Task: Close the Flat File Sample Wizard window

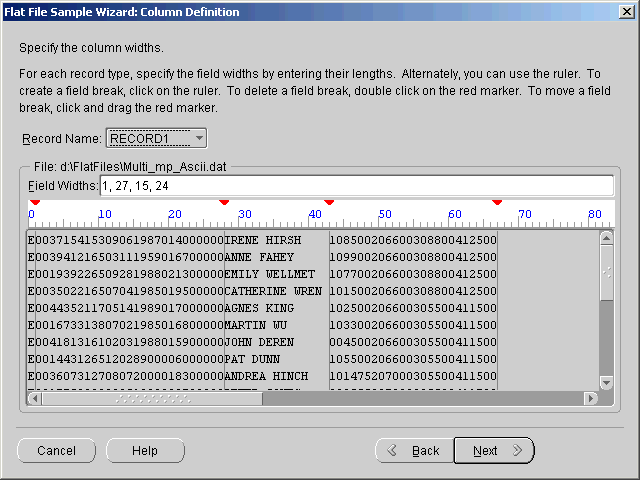Action: click(627, 11)
